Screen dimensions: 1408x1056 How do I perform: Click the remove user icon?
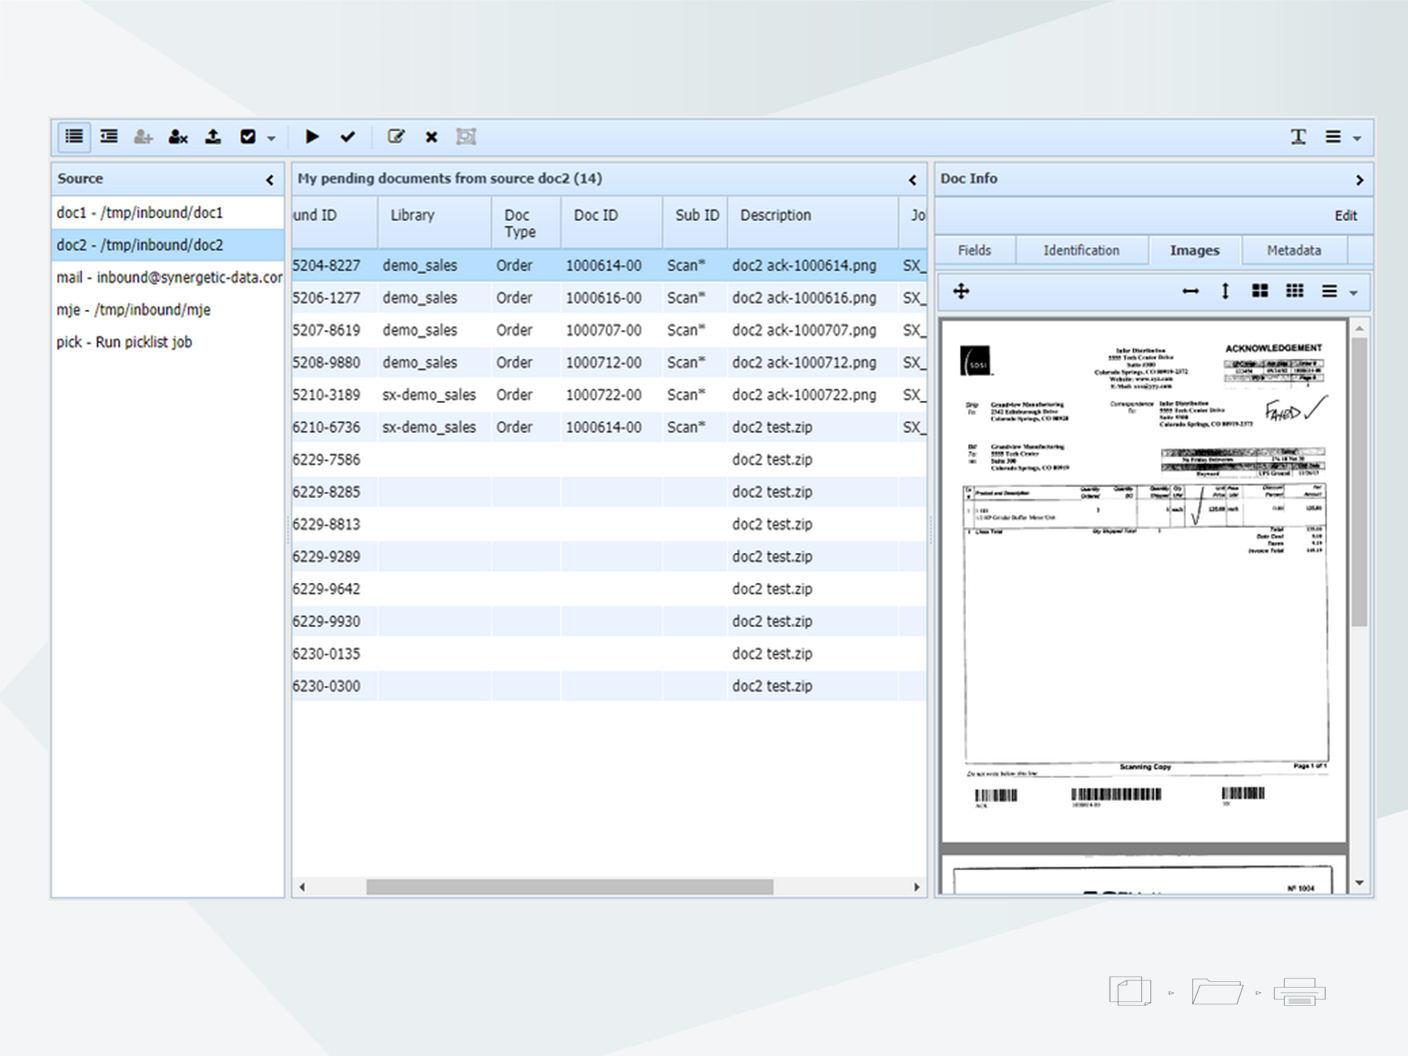click(x=178, y=137)
